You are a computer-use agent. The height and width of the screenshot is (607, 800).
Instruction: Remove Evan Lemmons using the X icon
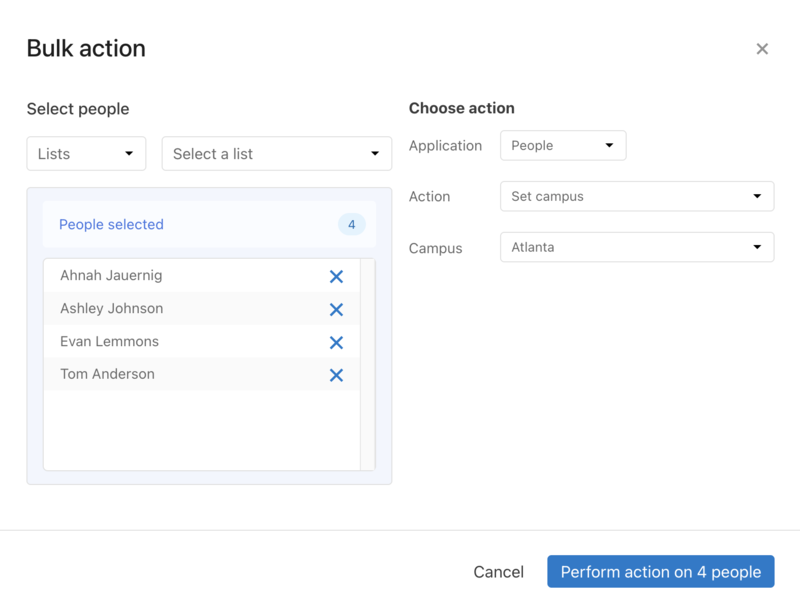336,343
